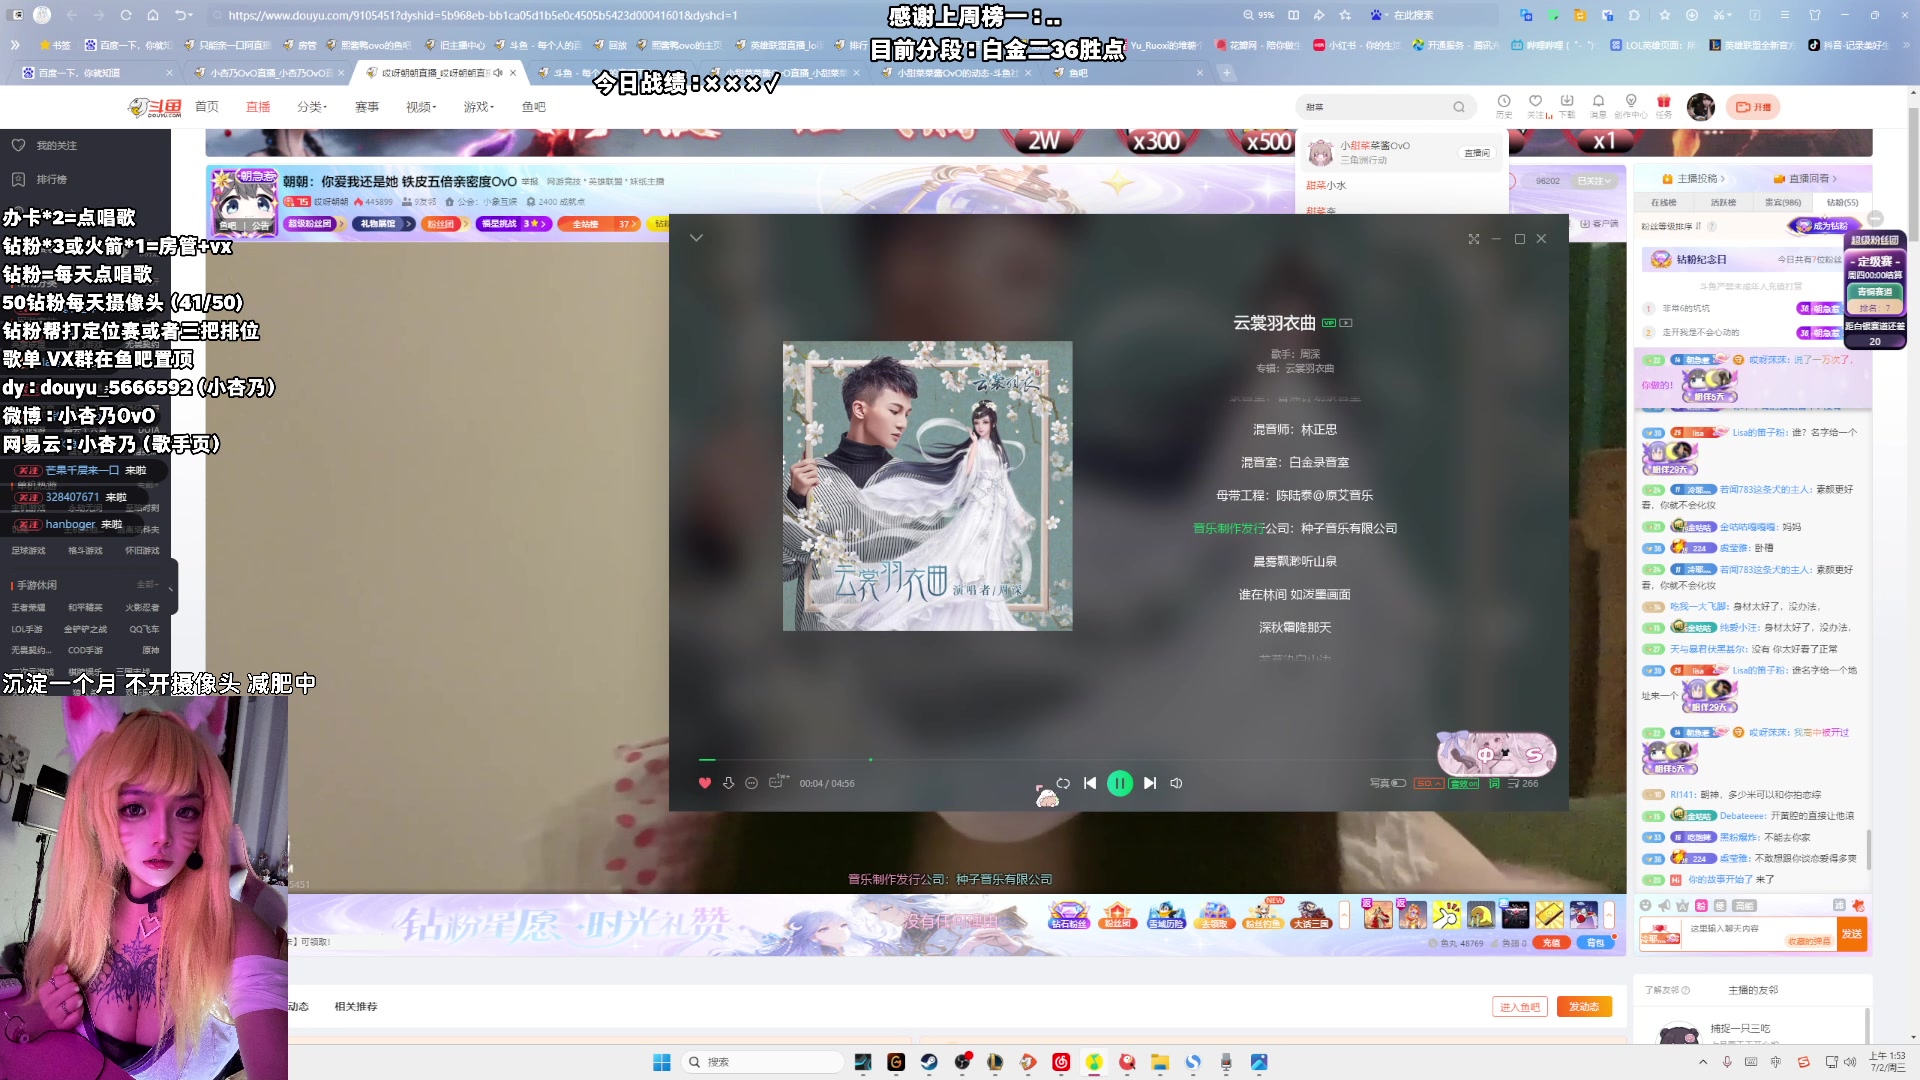Switch to 贵宾(986) tab
Image resolution: width=1920 pixels, height=1080 pixels.
[1783, 202]
